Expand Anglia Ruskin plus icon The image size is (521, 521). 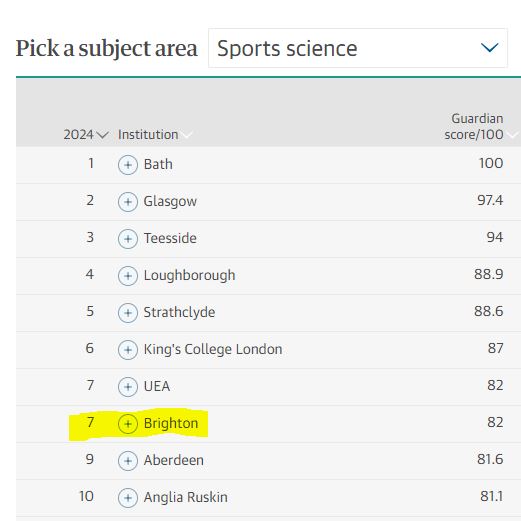pyautogui.click(x=128, y=498)
